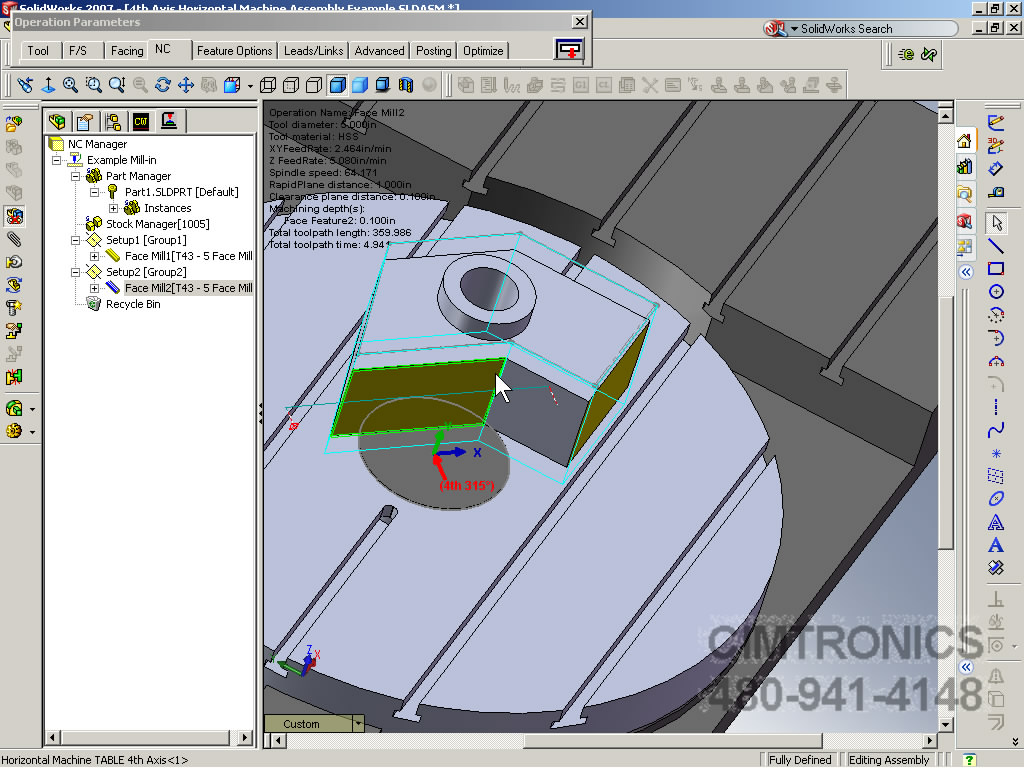Switch to the Tool tab
The height and width of the screenshot is (768, 1024).
click(x=38, y=51)
